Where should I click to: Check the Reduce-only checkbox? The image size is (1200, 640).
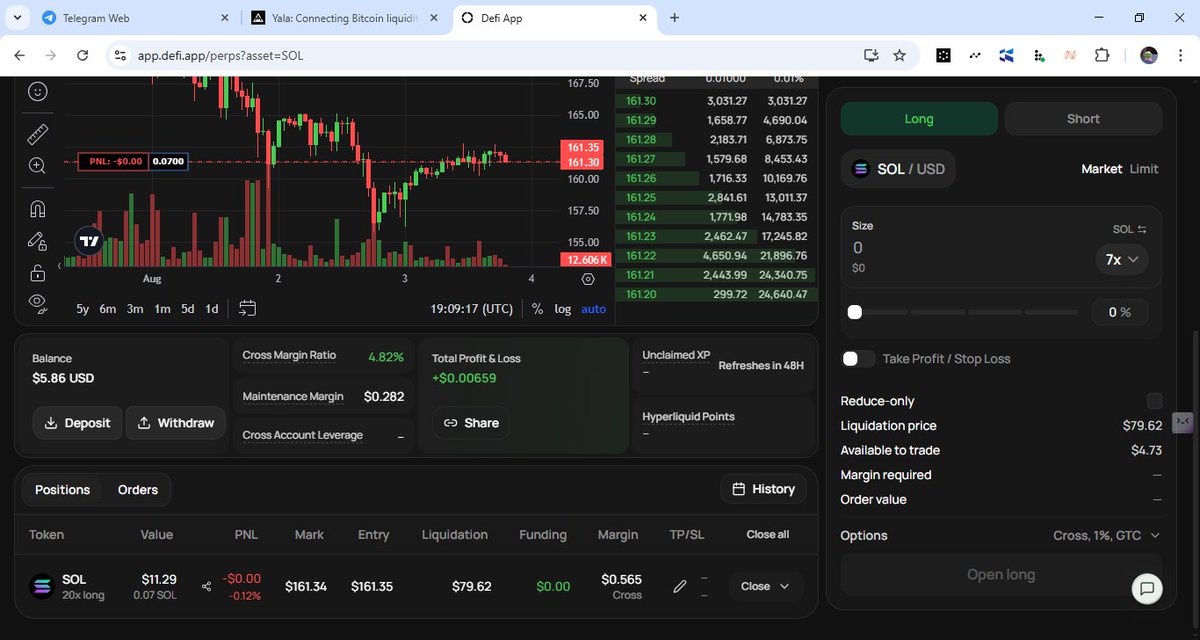click(1154, 401)
